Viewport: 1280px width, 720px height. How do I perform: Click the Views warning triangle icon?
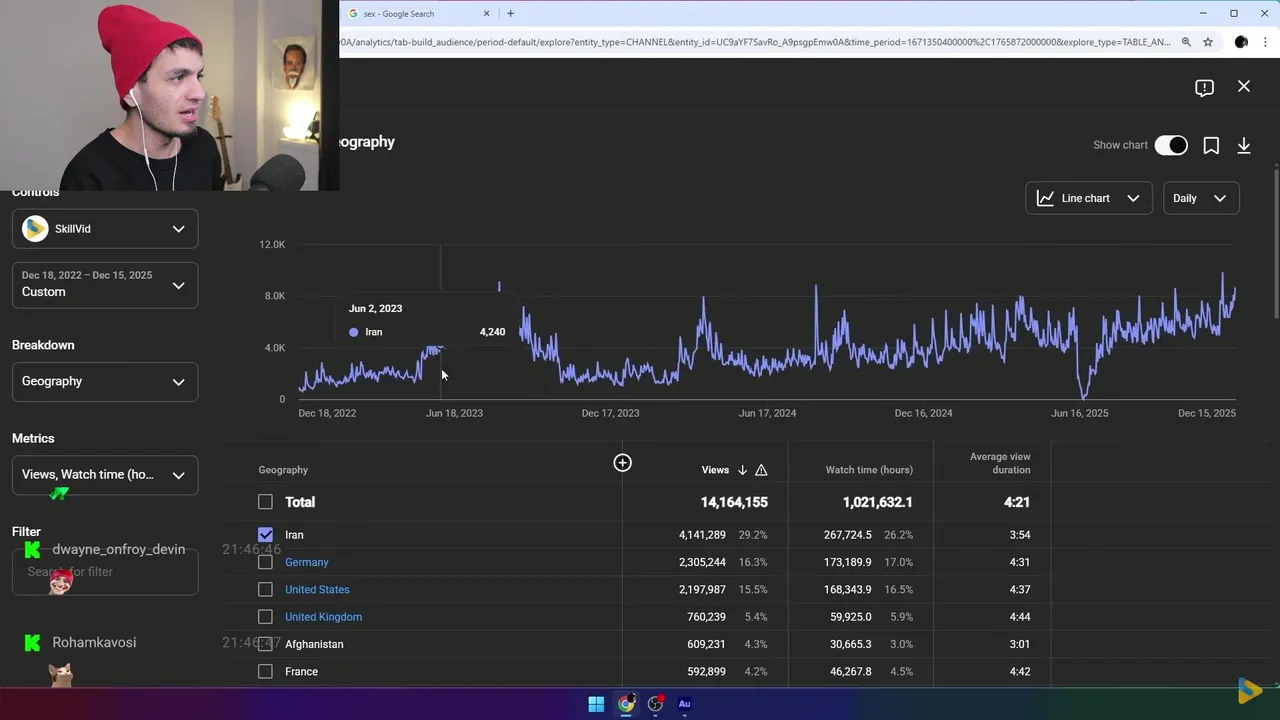pos(761,470)
